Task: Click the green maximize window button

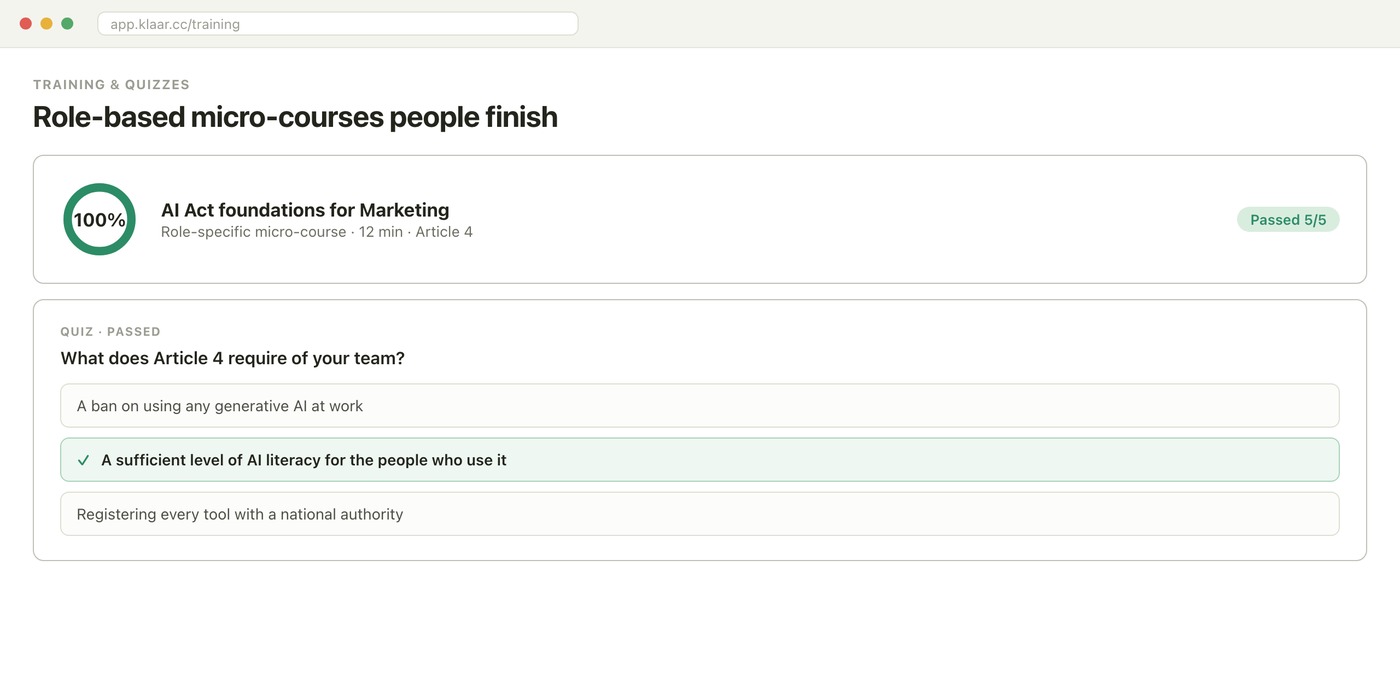Action: [x=67, y=23]
